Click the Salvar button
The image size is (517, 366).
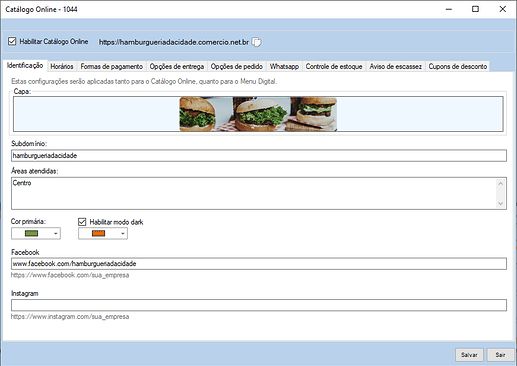pyautogui.click(x=469, y=355)
